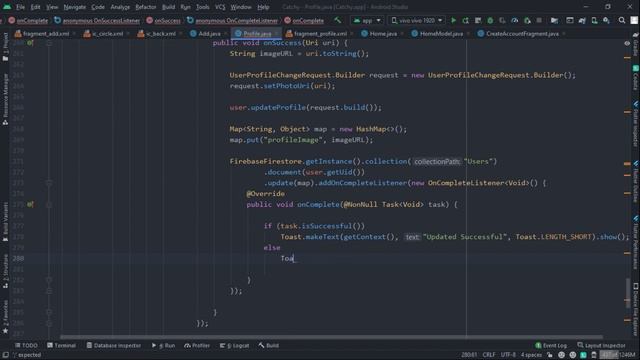Open the Layout Inspector panel
Image resolution: width=640 pixels, height=360 pixels.
pyautogui.click(x=601, y=345)
